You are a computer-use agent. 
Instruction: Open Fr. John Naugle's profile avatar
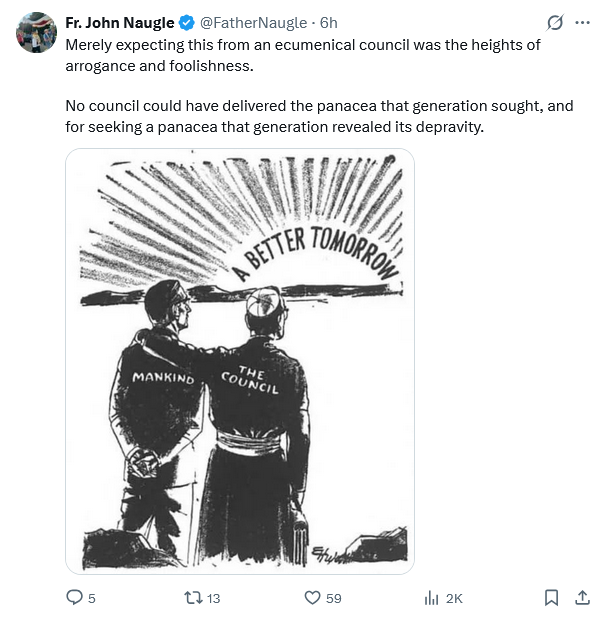click(x=36, y=32)
